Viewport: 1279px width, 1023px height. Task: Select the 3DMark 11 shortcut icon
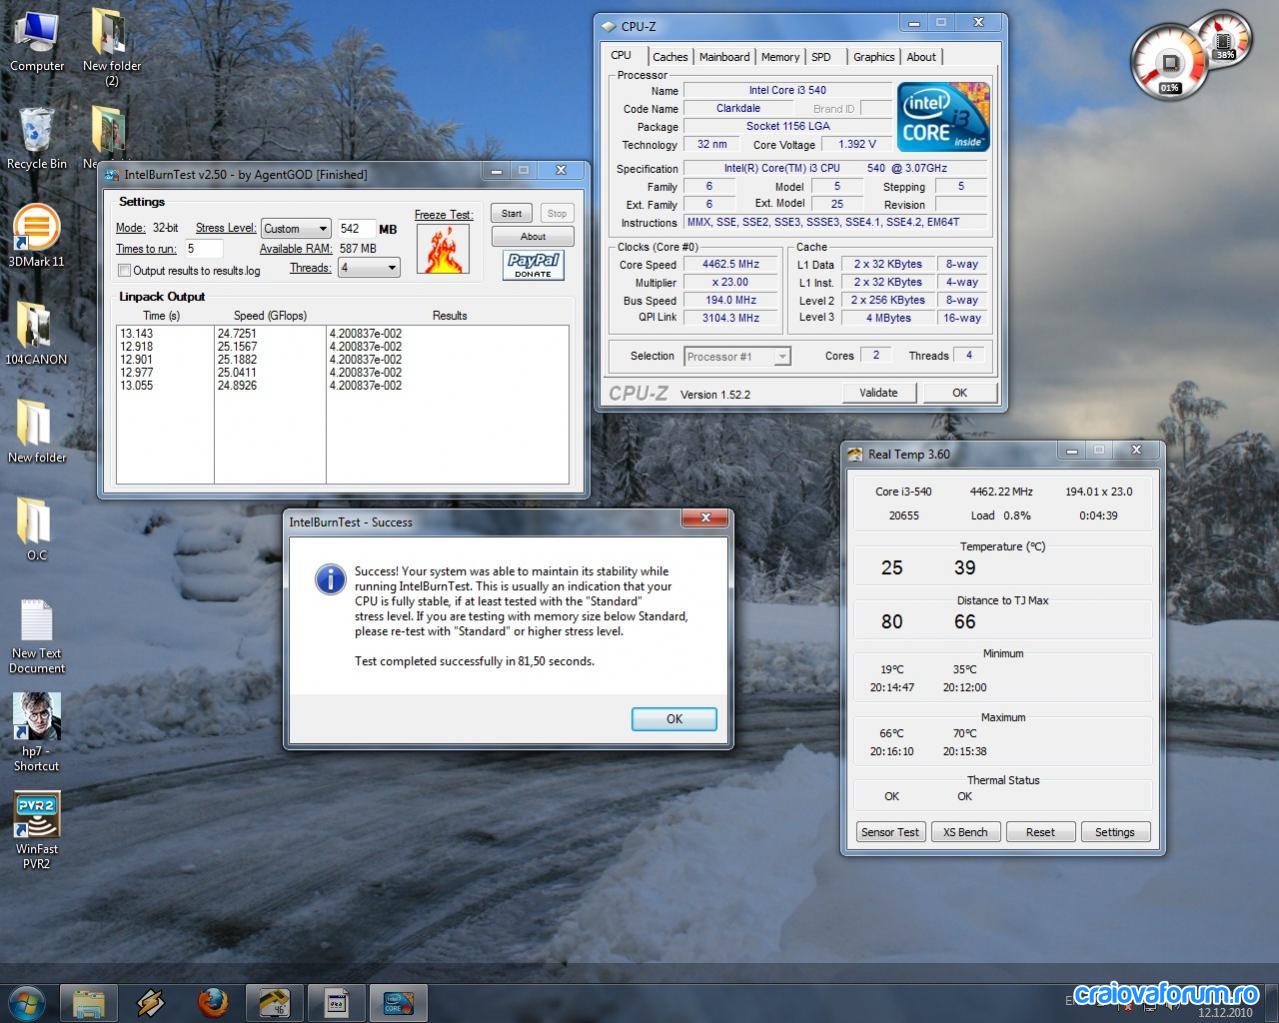pyautogui.click(x=36, y=235)
